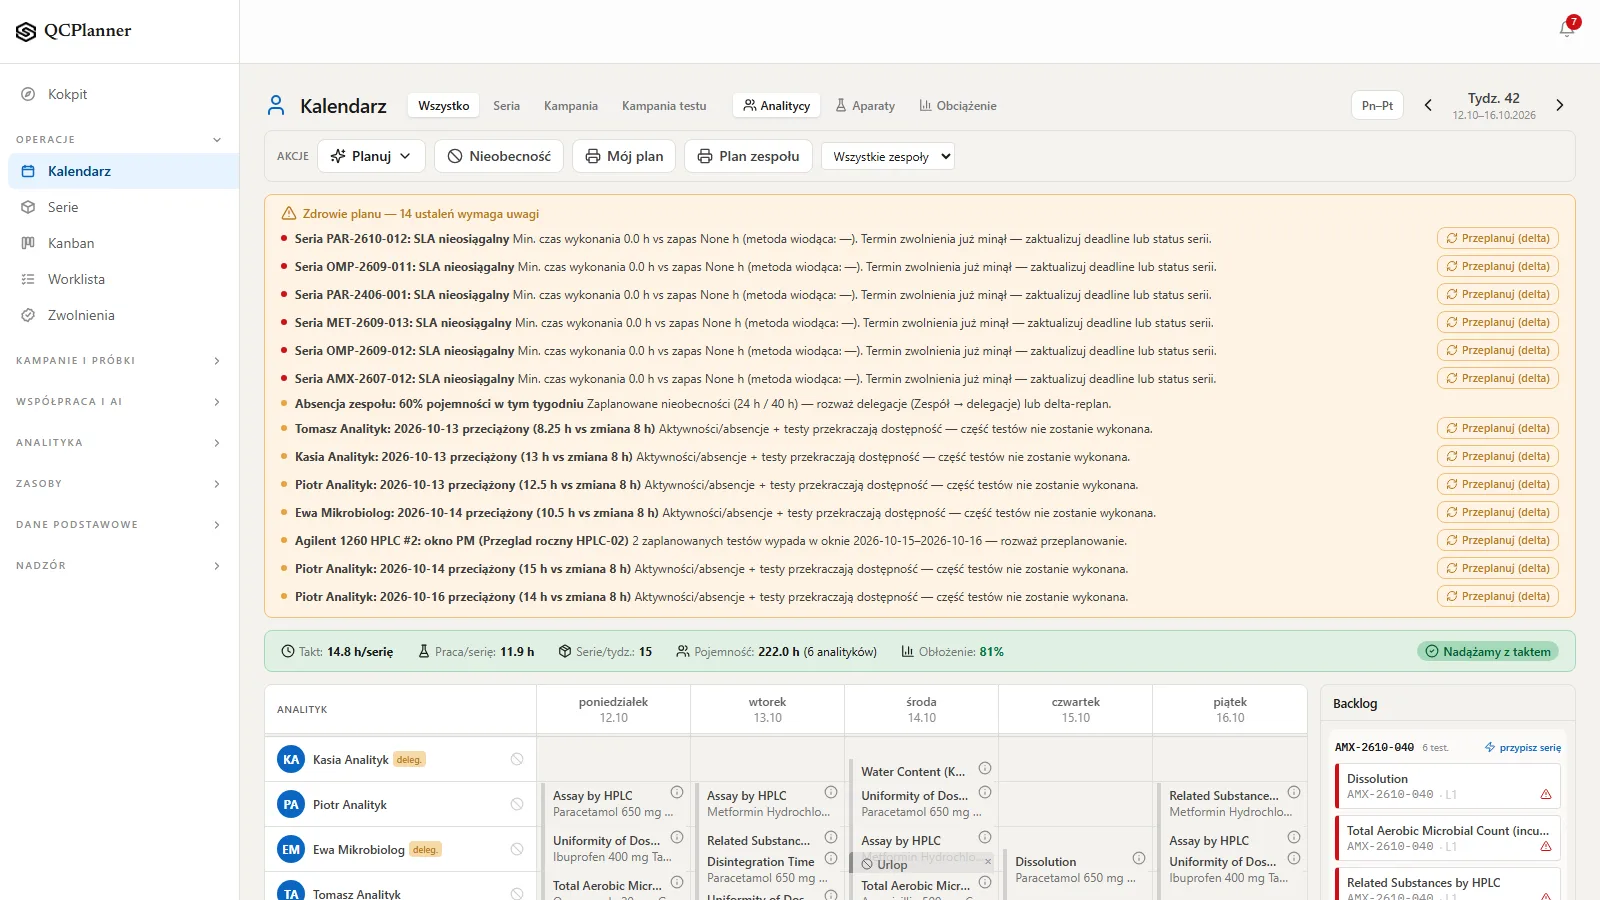Expand the KAMPANIE I PRÓBKI section

(120, 360)
